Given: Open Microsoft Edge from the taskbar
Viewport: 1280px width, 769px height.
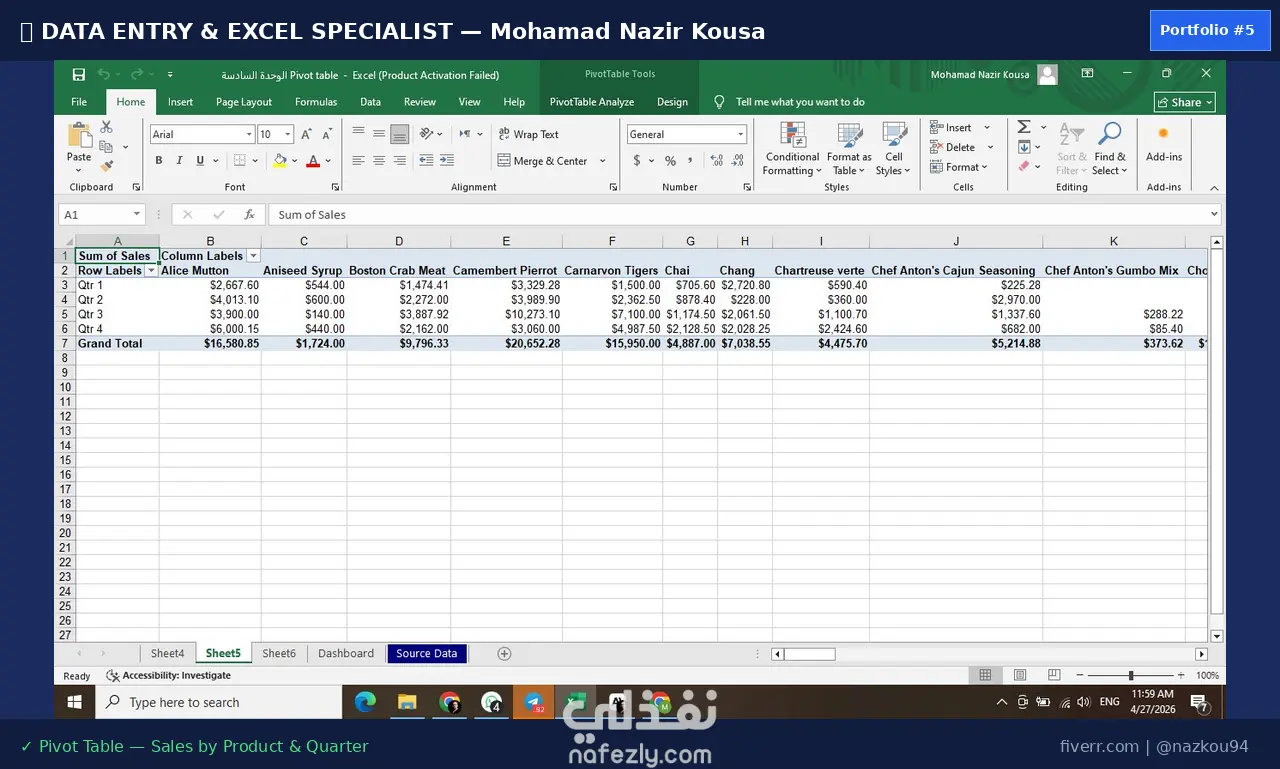Looking at the screenshot, I should (x=365, y=702).
